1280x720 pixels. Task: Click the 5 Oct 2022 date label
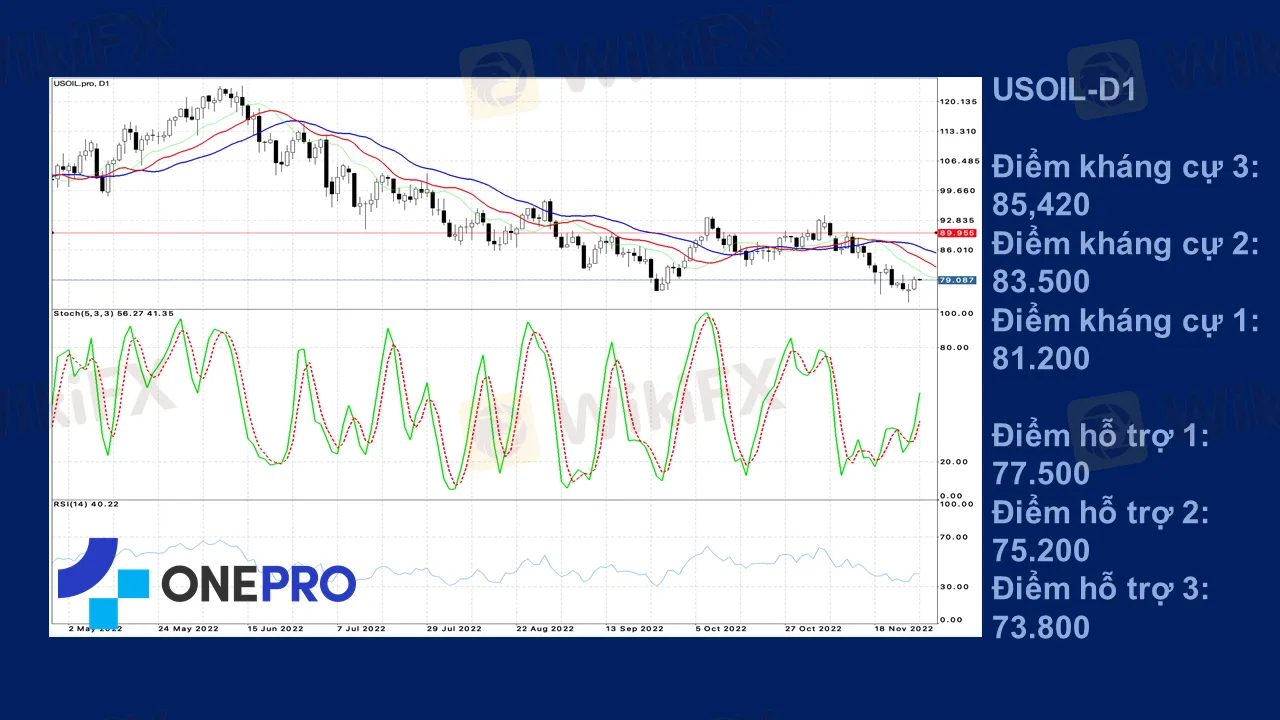tap(721, 629)
